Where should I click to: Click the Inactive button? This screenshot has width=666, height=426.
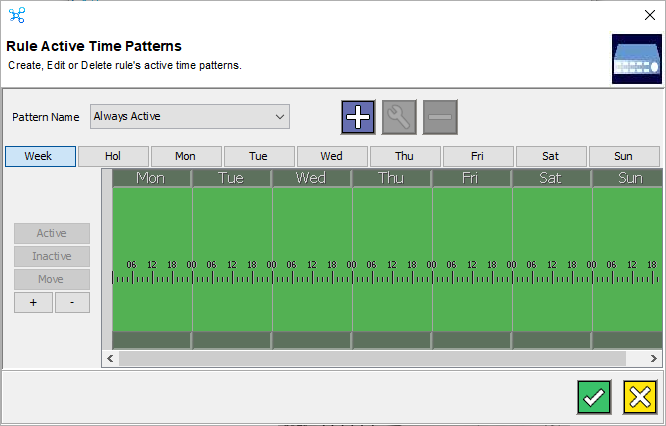pos(52,256)
